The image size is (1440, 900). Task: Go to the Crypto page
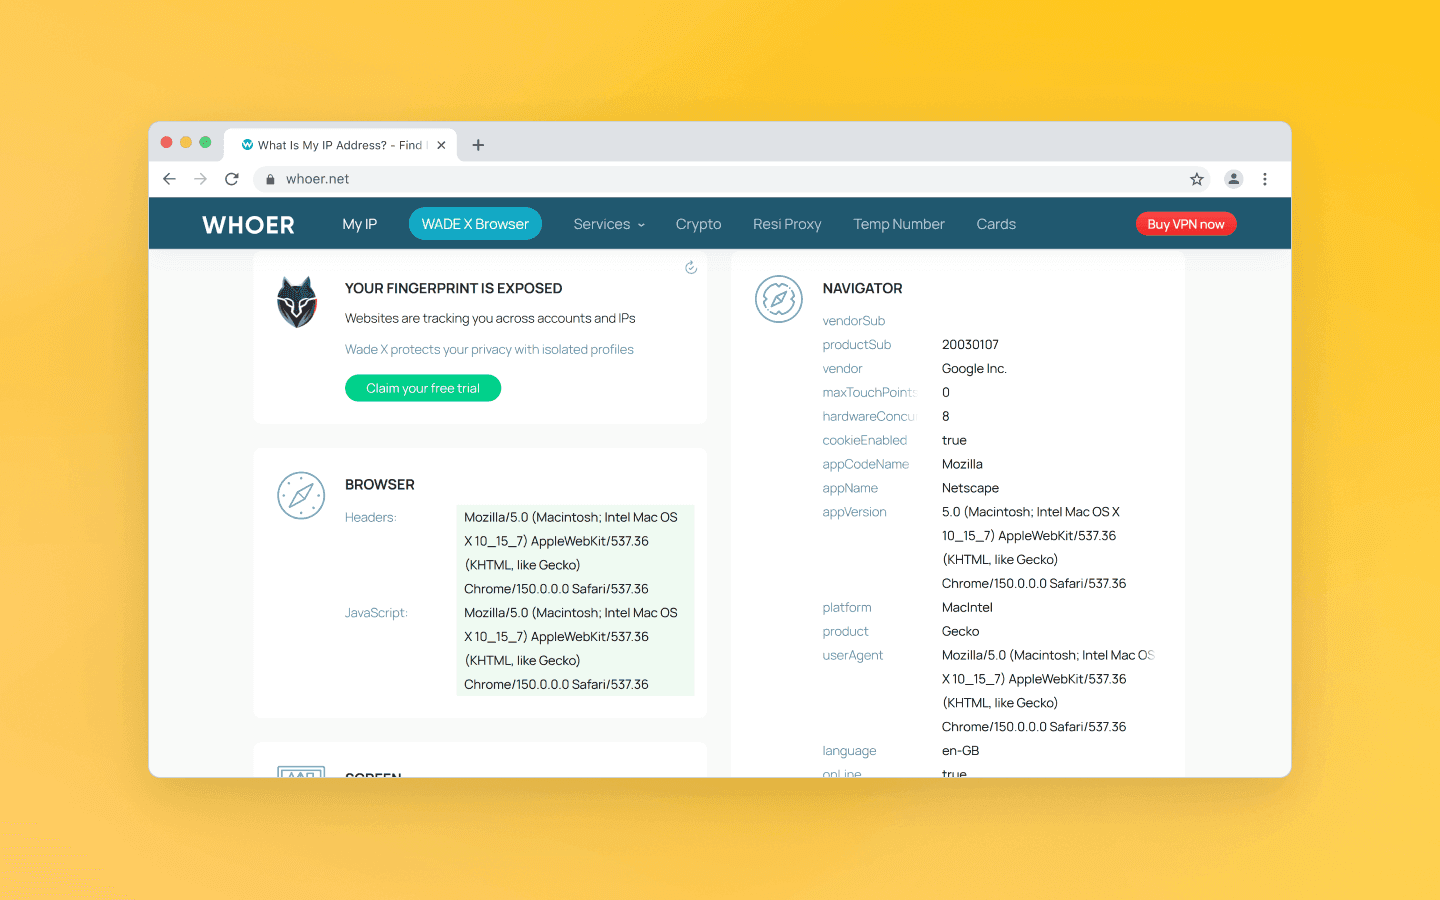click(698, 224)
